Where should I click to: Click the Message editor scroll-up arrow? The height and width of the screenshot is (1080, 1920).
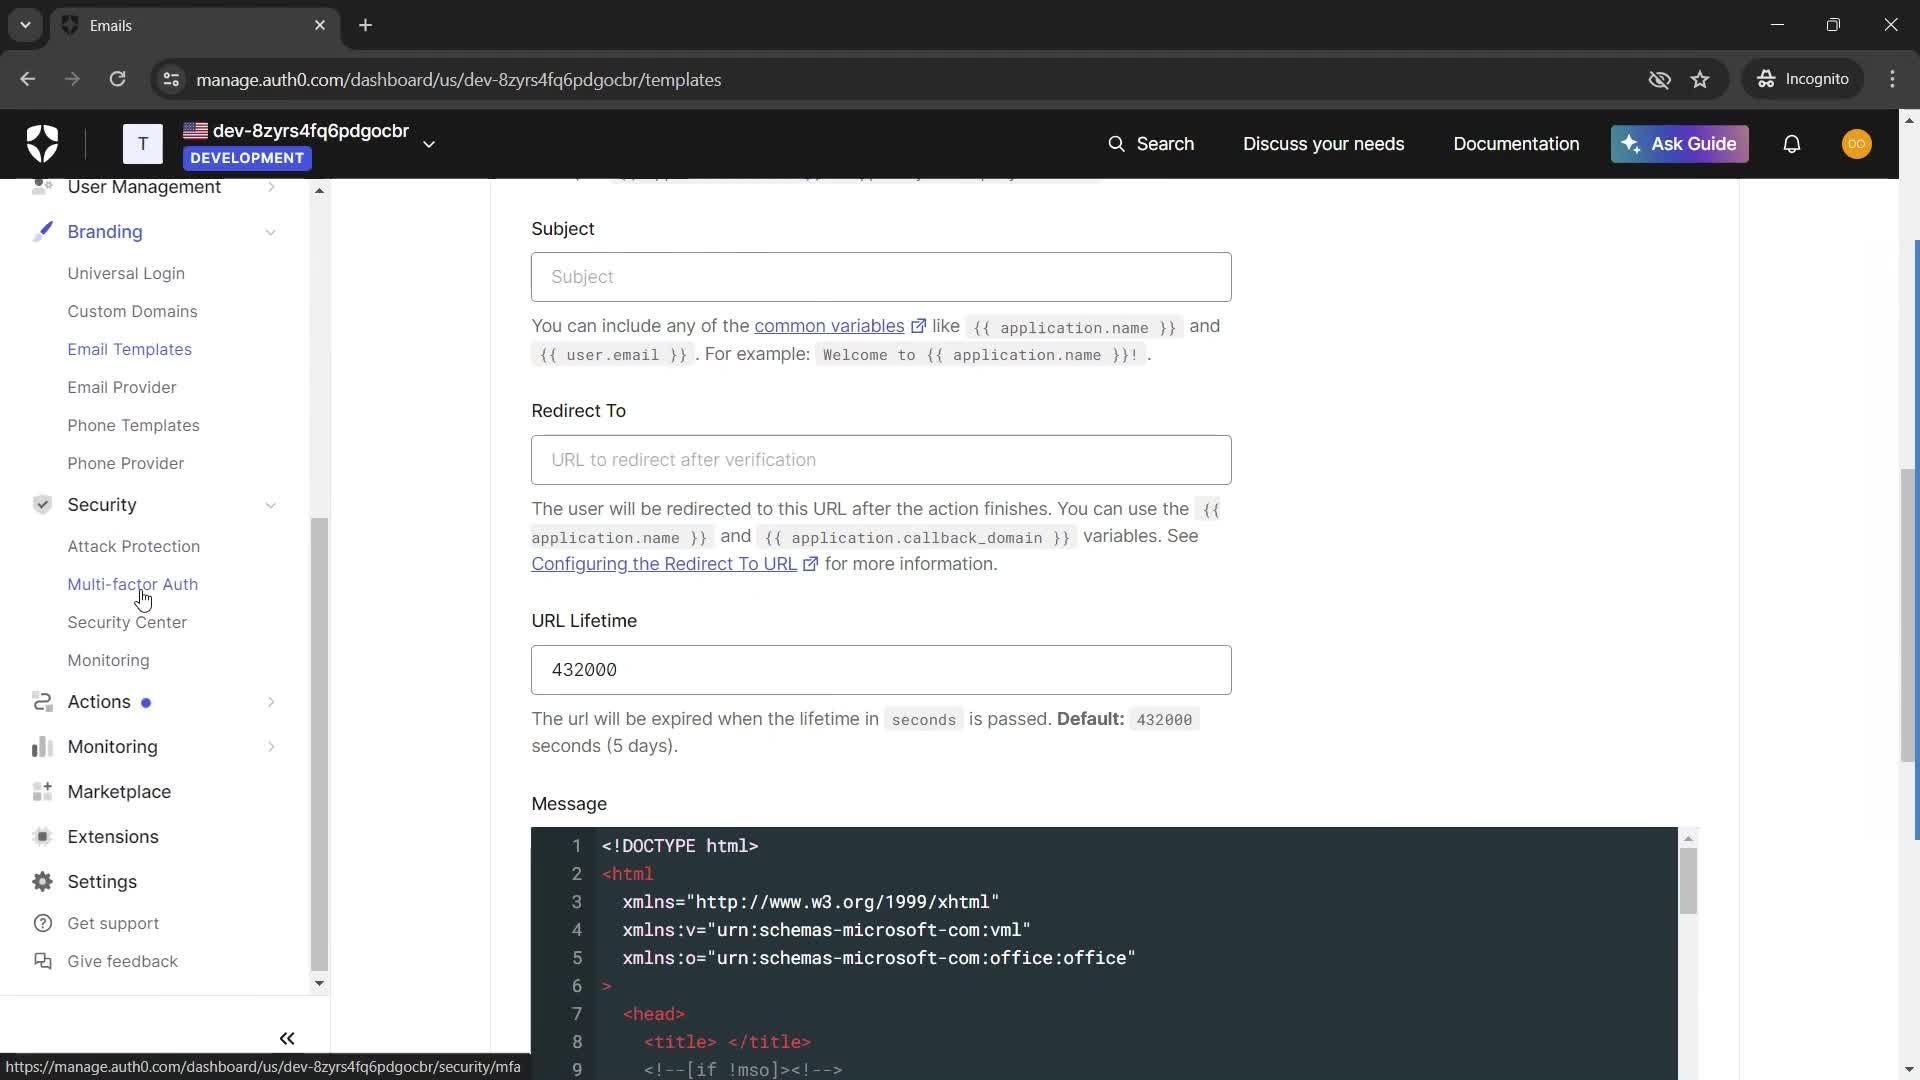point(1688,838)
